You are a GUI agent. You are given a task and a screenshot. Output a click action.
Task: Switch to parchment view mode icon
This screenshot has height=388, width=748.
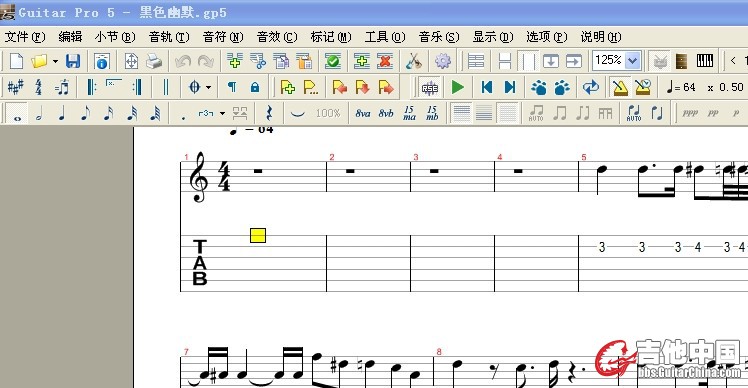(x=528, y=61)
